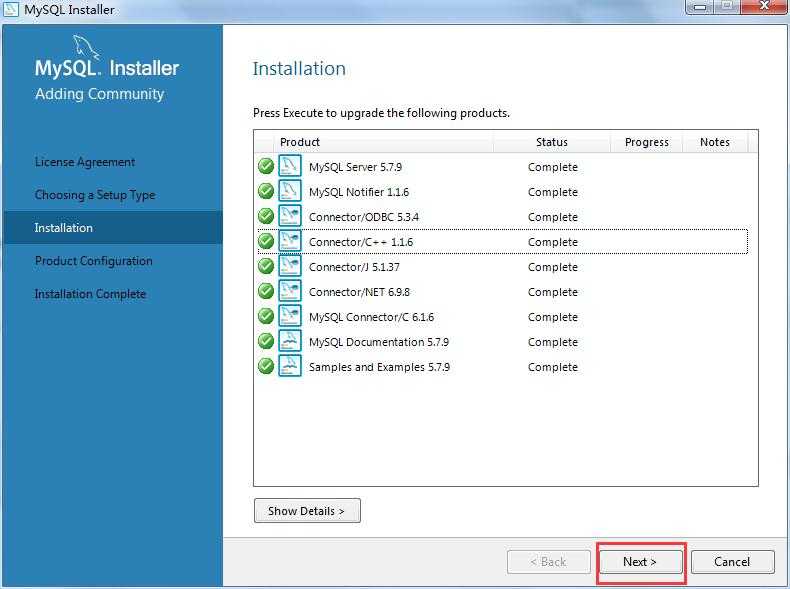The width and height of the screenshot is (790, 589).
Task: Select the Connector/ODBC 5.3.4 row text
Action: point(364,217)
